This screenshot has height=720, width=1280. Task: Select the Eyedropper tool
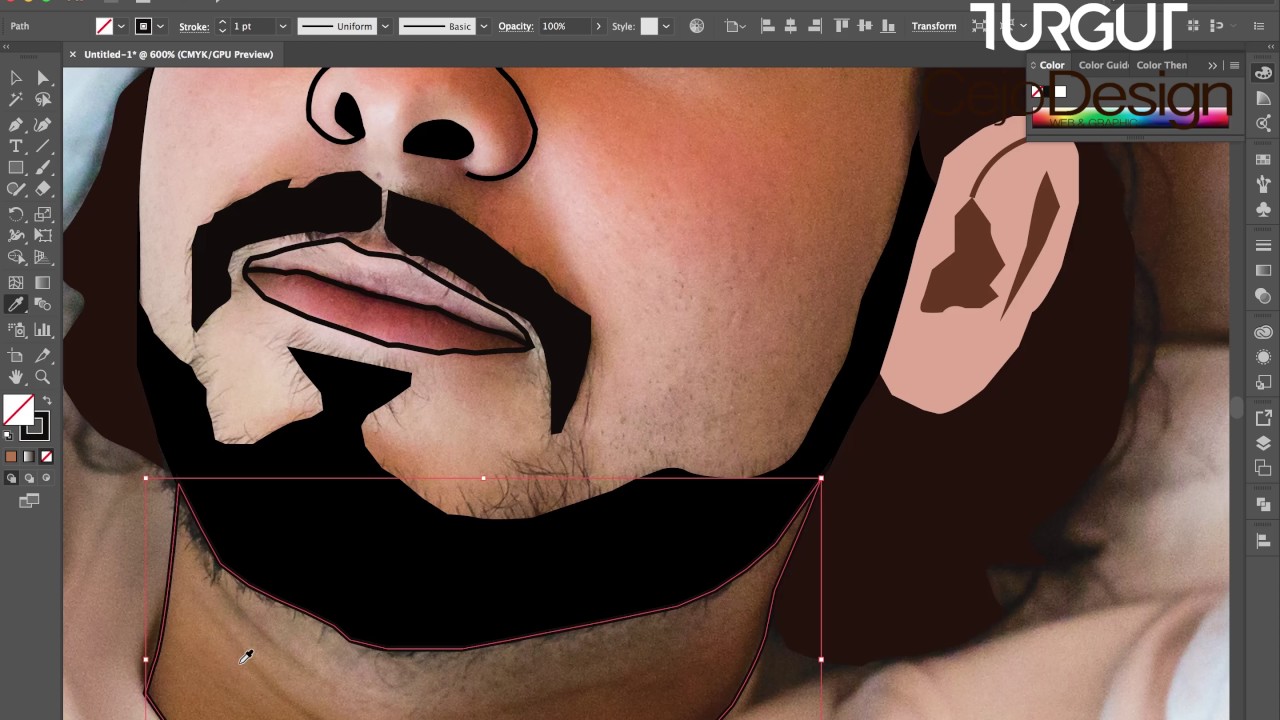(16, 305)
